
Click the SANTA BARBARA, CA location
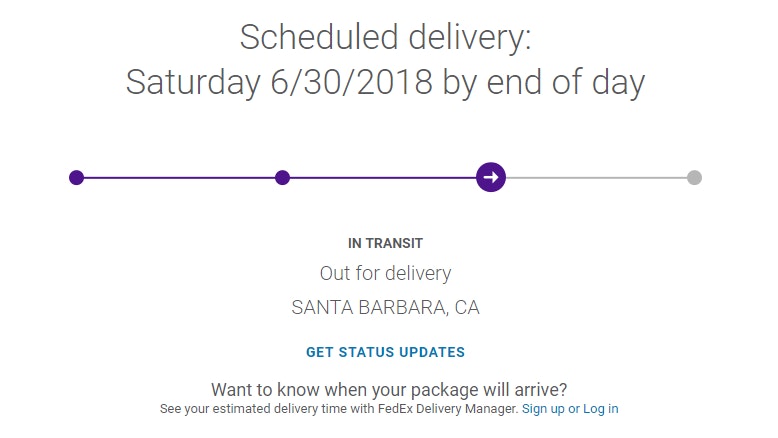click(x=385, y=308)
